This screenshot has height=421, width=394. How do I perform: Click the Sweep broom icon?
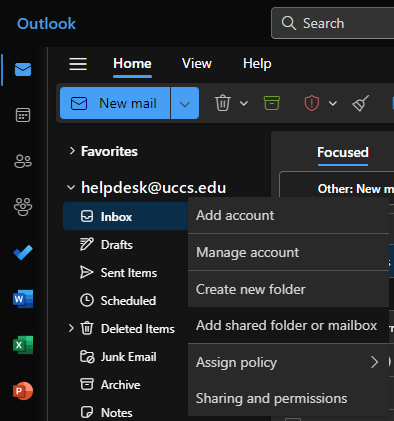(x=361, y=103)
